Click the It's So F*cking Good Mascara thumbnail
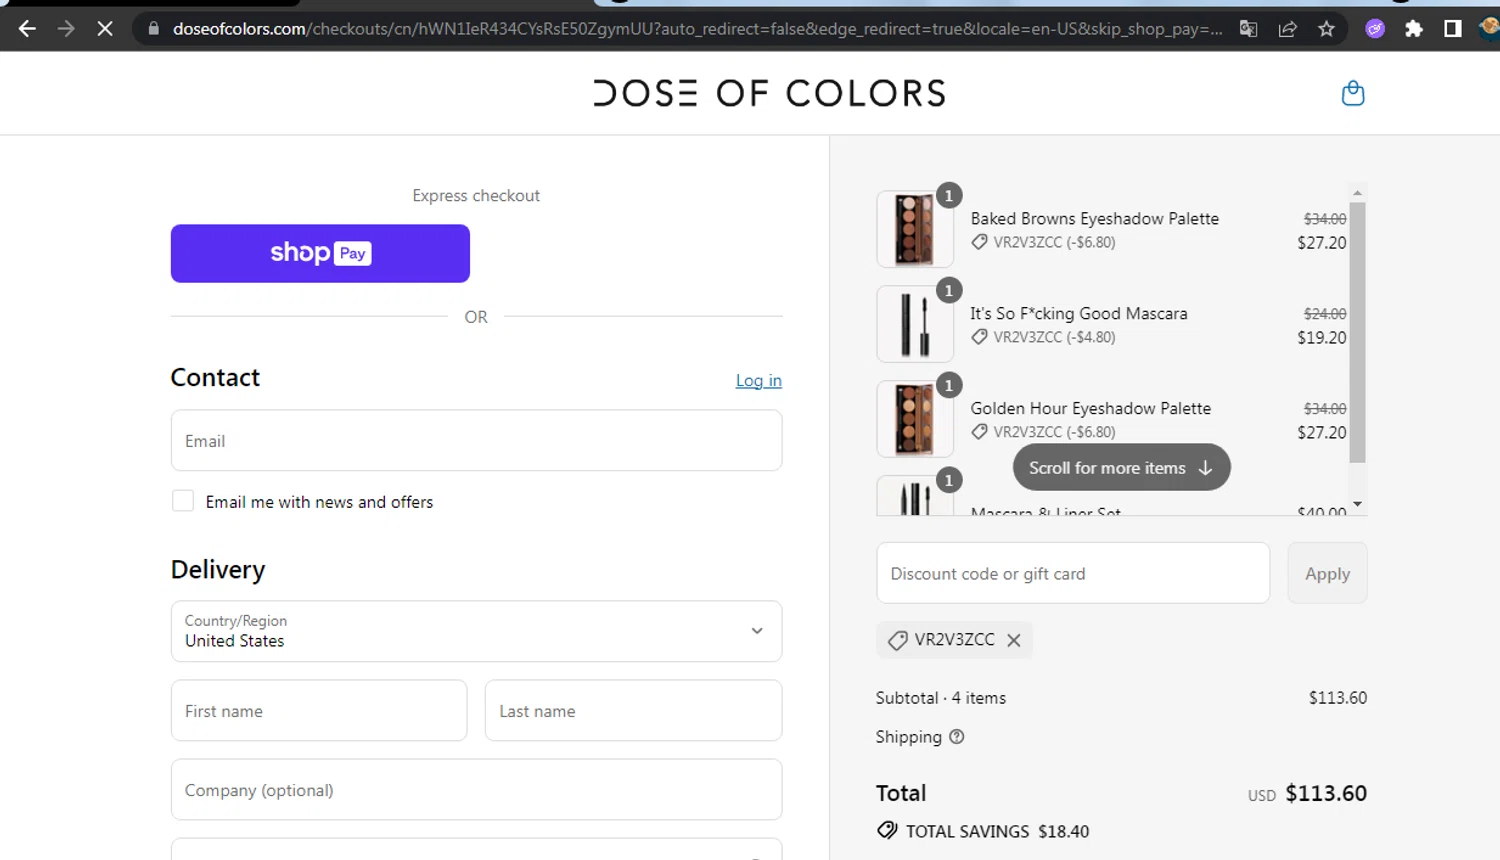 pos(914,324)
